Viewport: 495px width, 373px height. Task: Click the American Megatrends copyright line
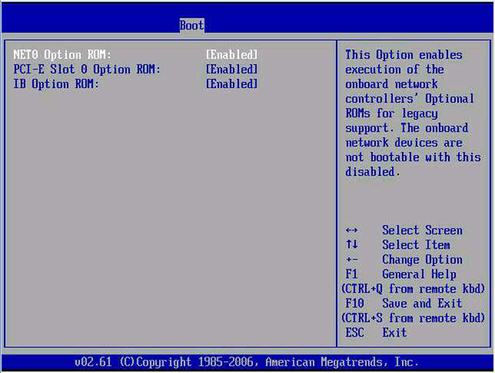pyautogui.click(x=246, y=362)
